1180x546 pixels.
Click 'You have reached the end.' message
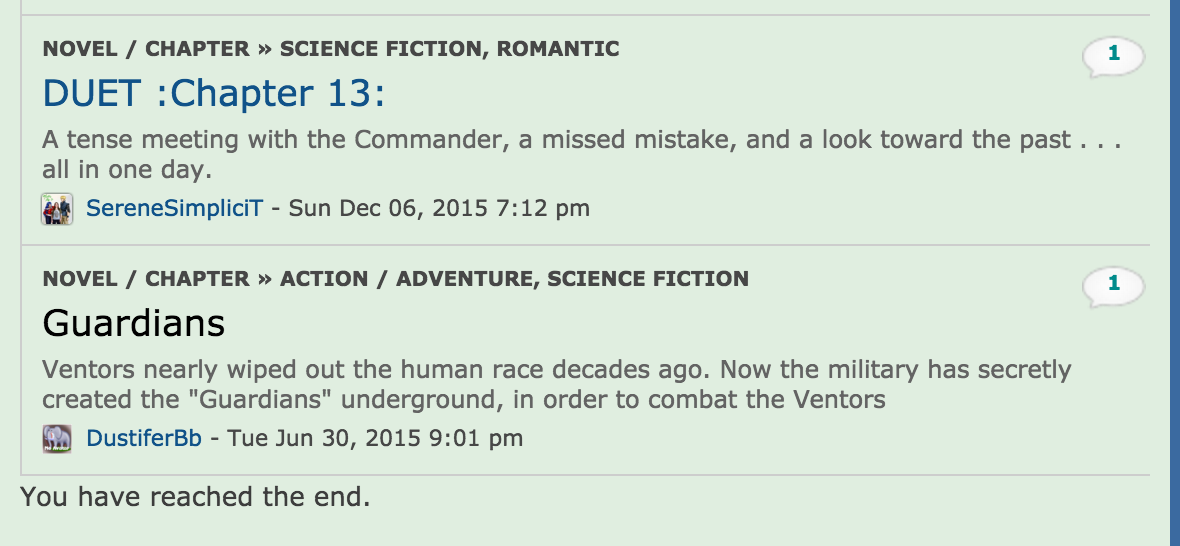tap(195, 497)
